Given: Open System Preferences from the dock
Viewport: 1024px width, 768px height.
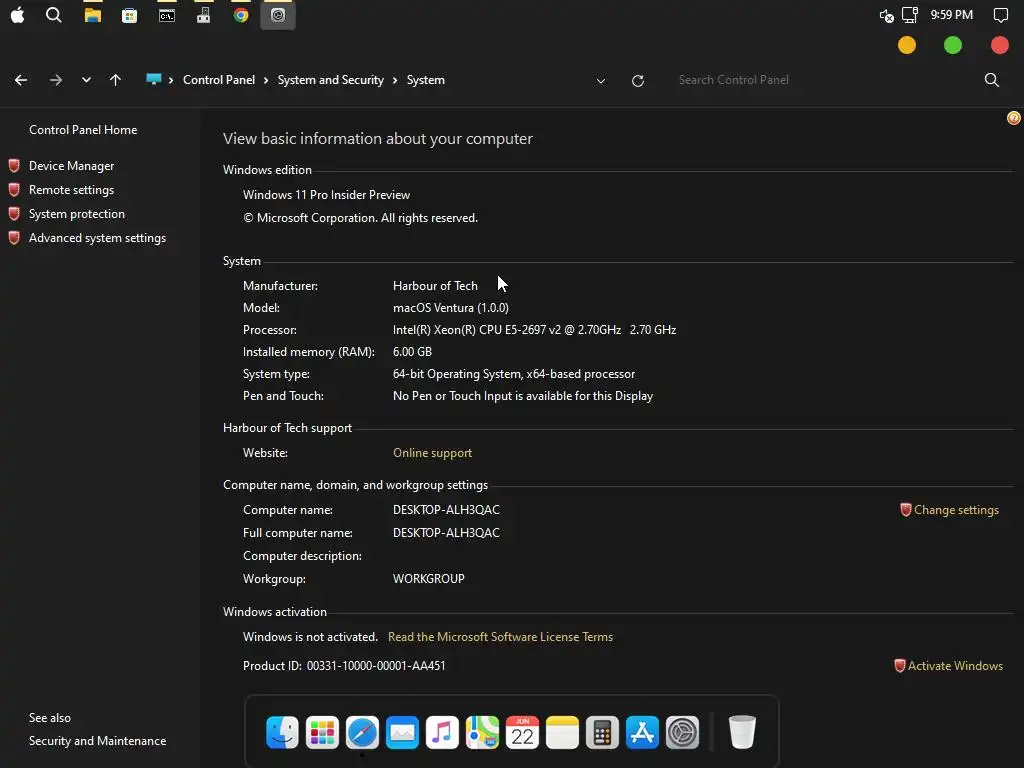Looking at the screenshot, I should click(x=682, y=731).
